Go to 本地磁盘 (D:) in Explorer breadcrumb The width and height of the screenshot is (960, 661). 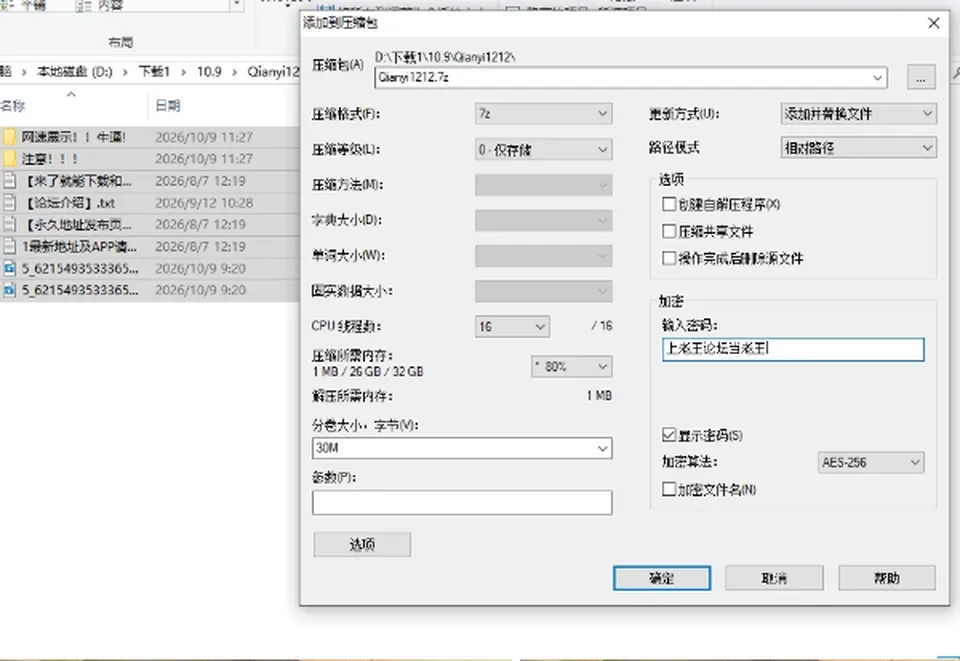[75, 72]
